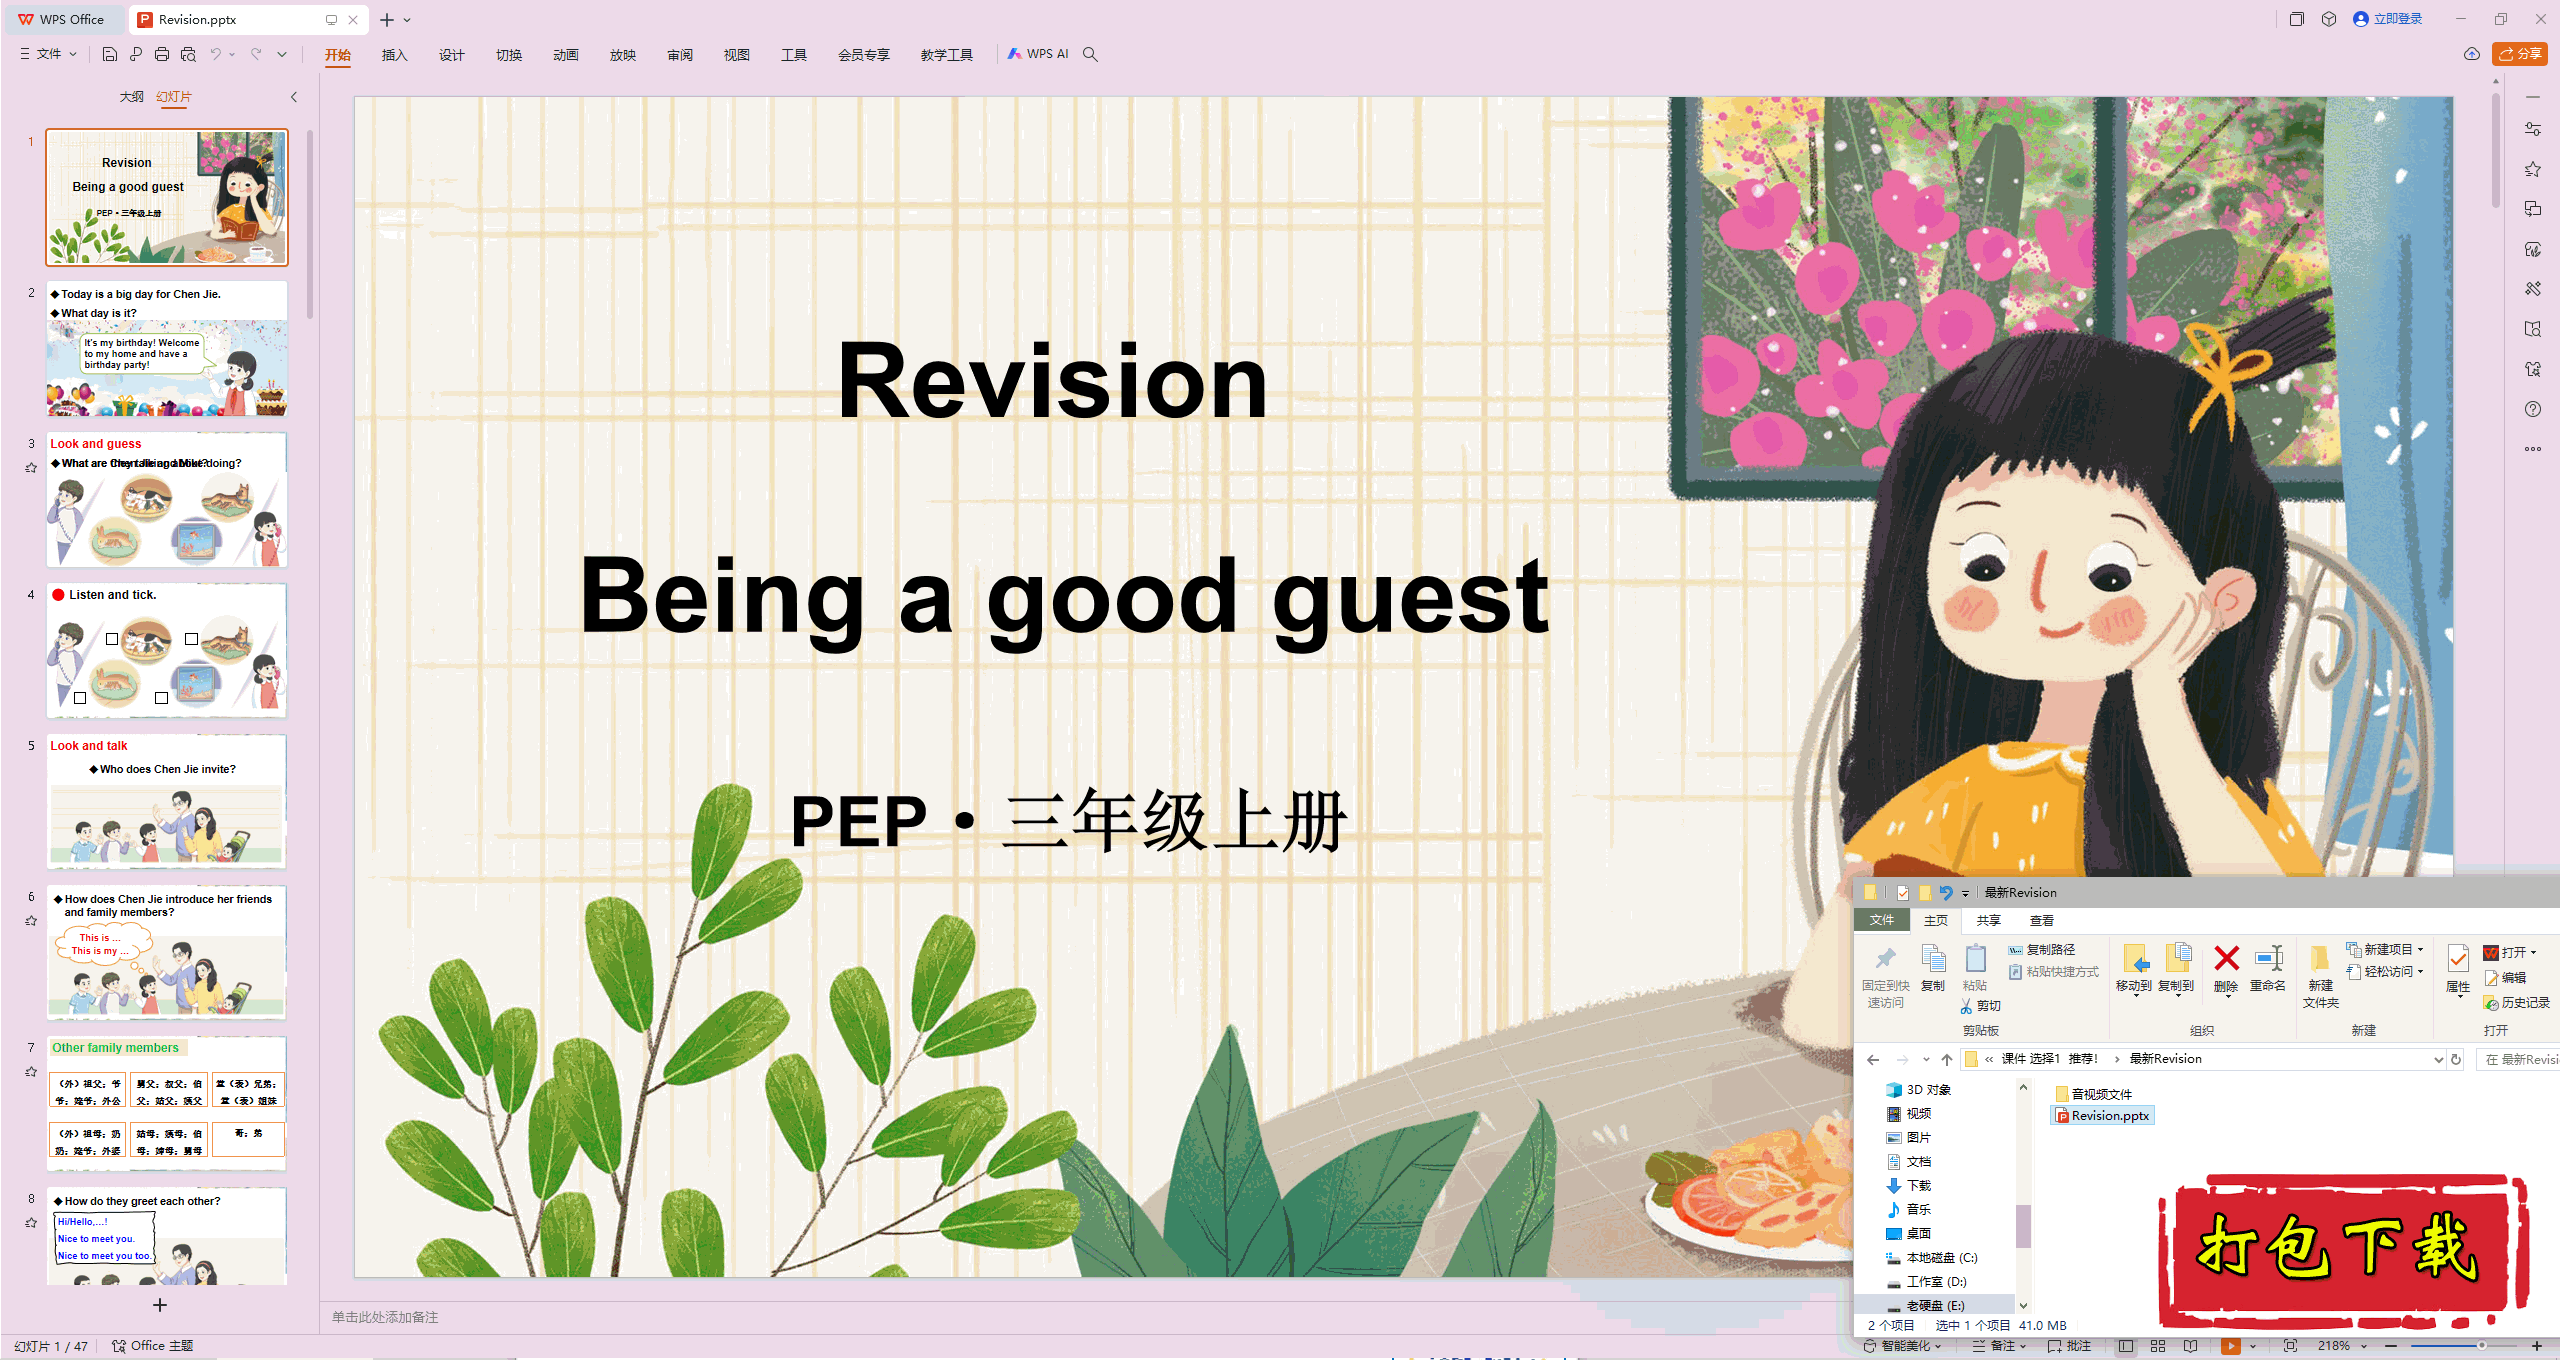This screenshot has height=1360, width=2560.
Task: Click the Save icon in quick toolbar
Action: click(x=110, y=54)
